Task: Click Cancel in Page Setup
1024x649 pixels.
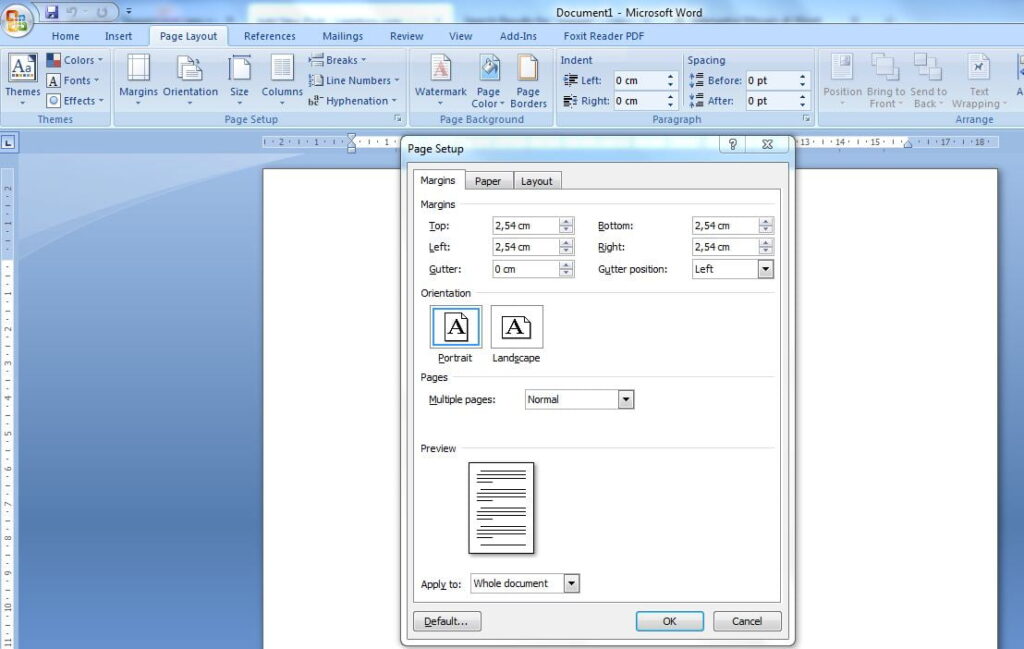Action: click(746, 621)
